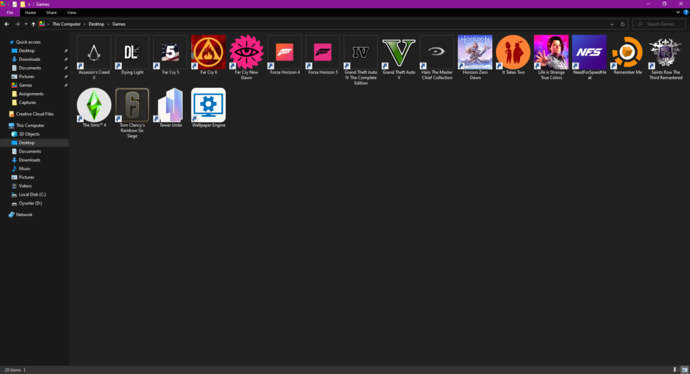Open Oyunlar (D:) drive

coord(30,203)
